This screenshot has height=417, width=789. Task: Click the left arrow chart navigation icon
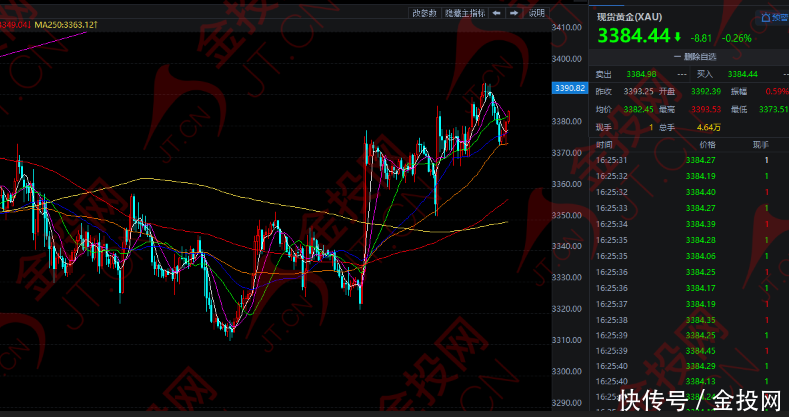tap(496, 13)
